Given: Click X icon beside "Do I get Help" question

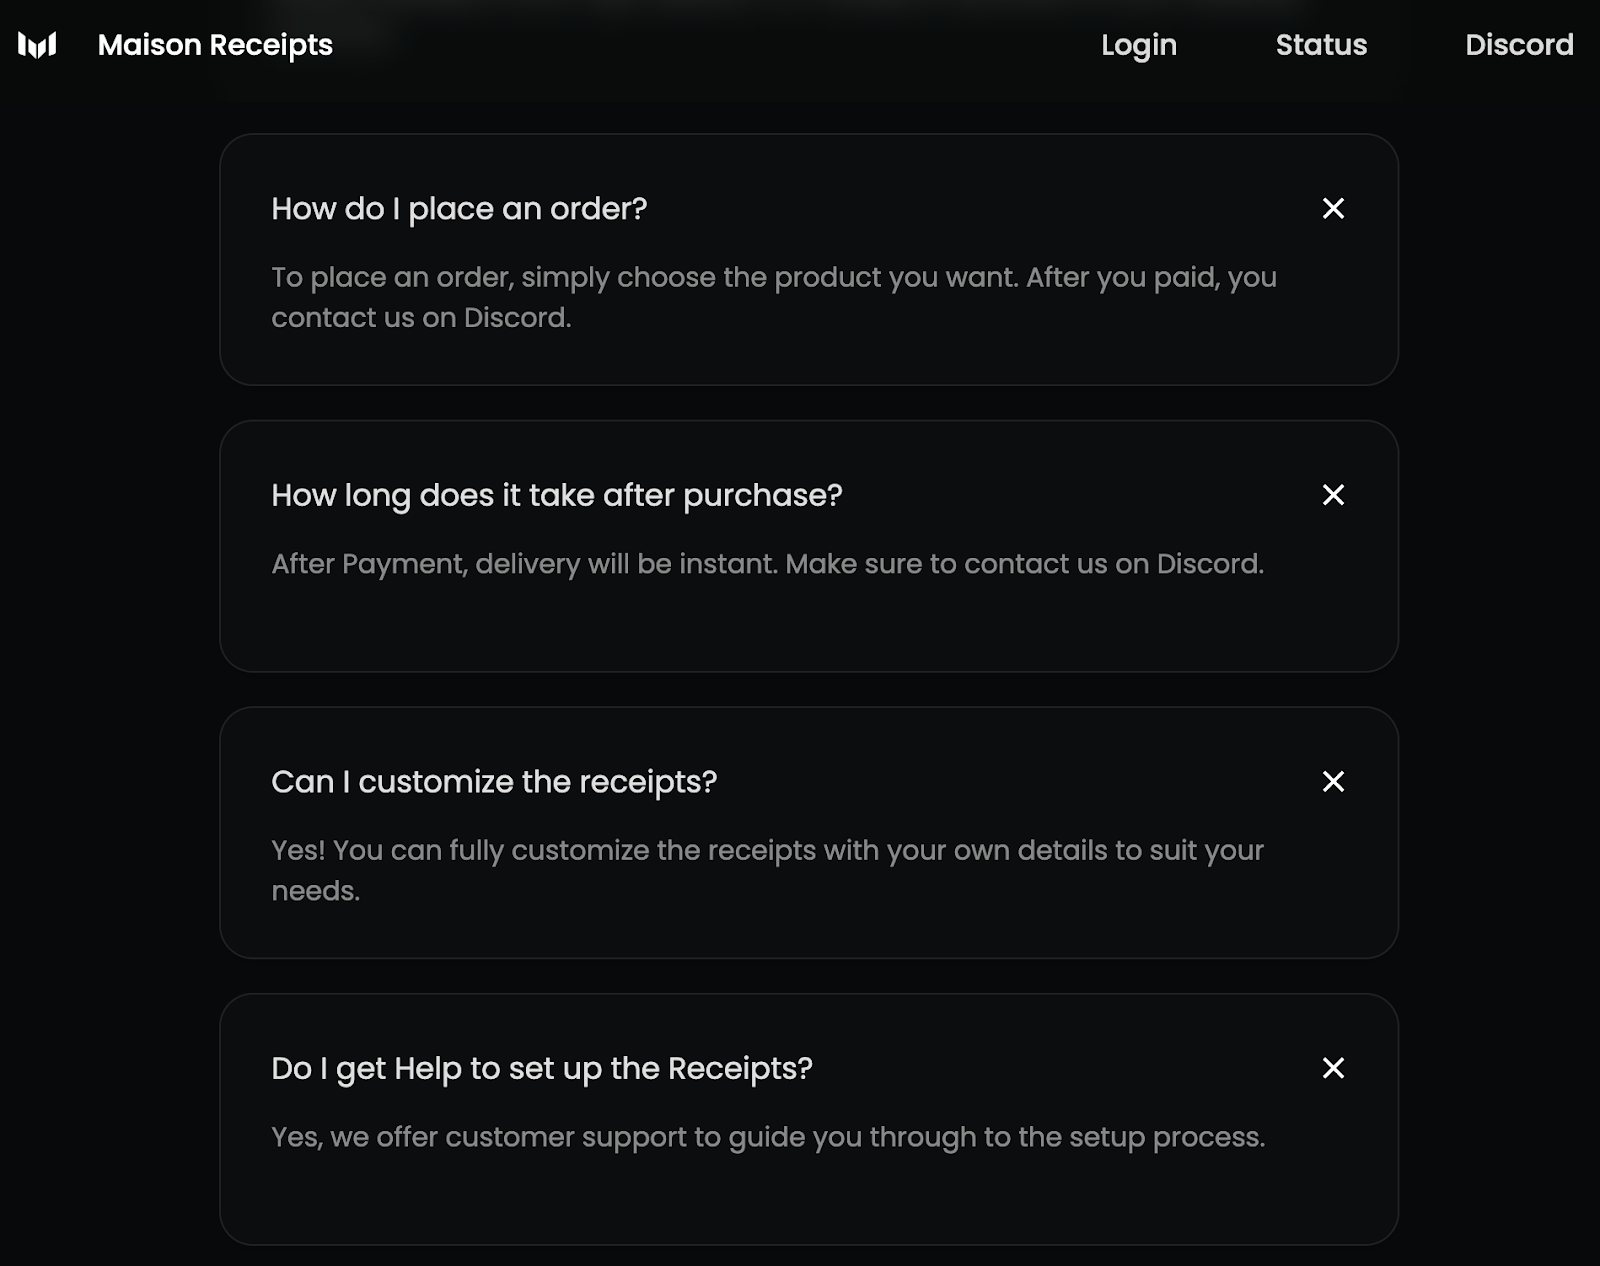Looking at the screenshot, I should click(1333, 1068).
